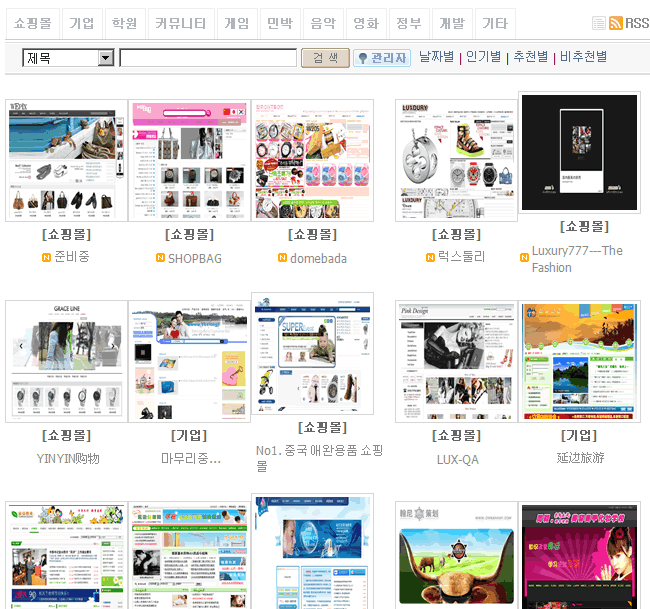The height and width of the screenshot is (609, 650).
Task: Select the 게임 category tab
Action: tap(237, 23)
